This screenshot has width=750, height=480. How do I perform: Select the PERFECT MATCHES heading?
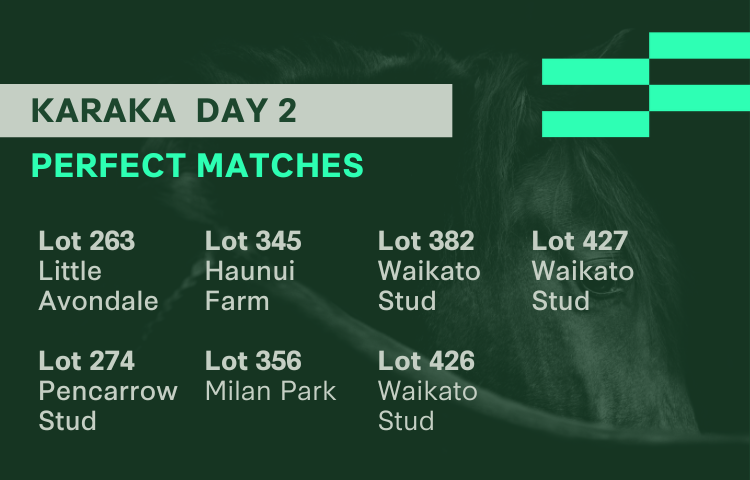click(x=197, y=165)
